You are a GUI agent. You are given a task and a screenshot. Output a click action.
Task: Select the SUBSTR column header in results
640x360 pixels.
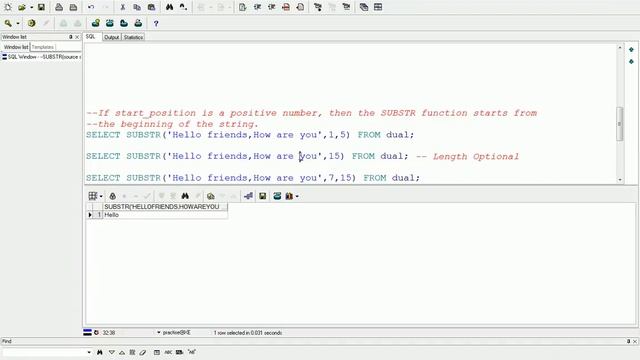click(165, 207)
